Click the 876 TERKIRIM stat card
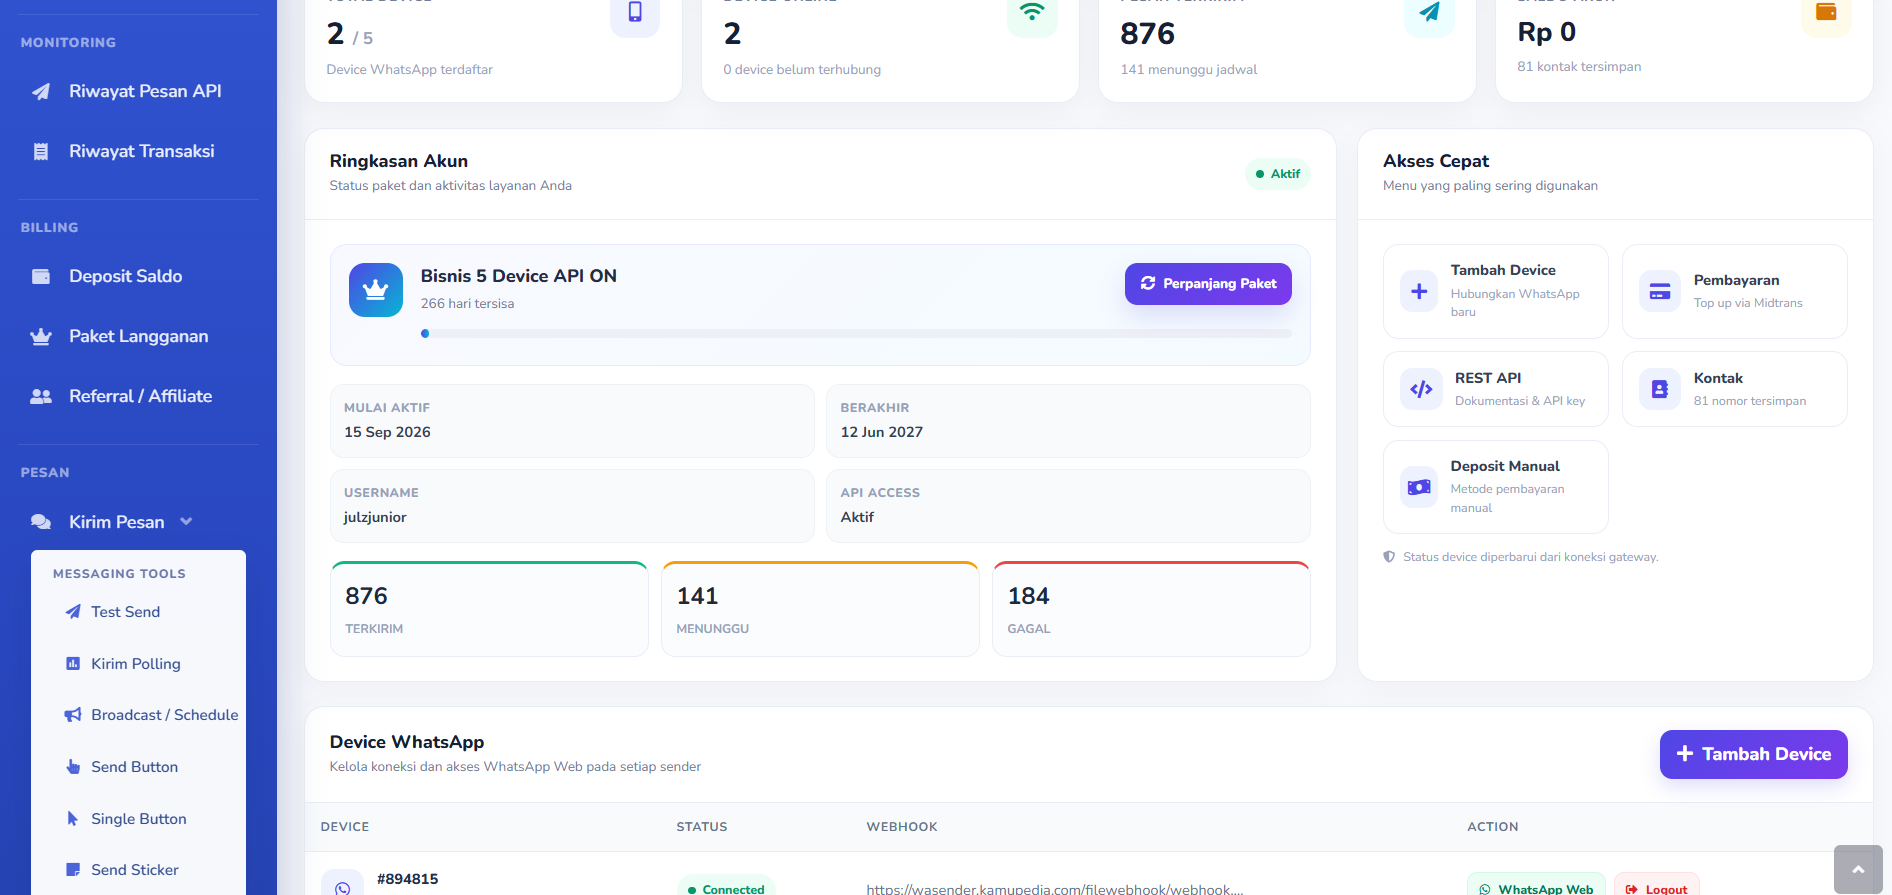 click(489, 609)
